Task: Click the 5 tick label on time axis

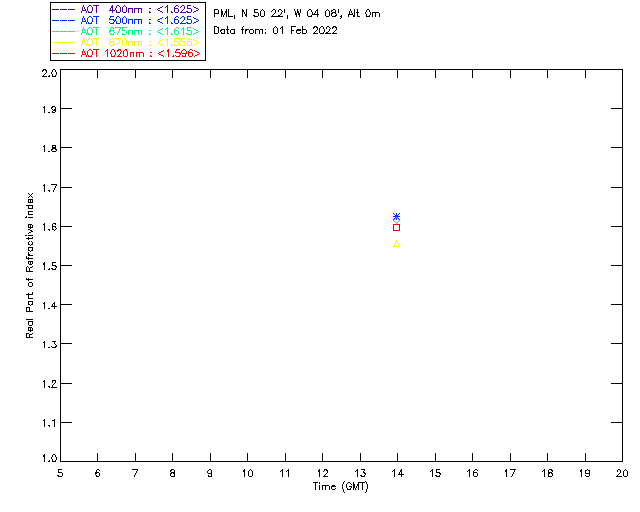Action: point(60,473)
